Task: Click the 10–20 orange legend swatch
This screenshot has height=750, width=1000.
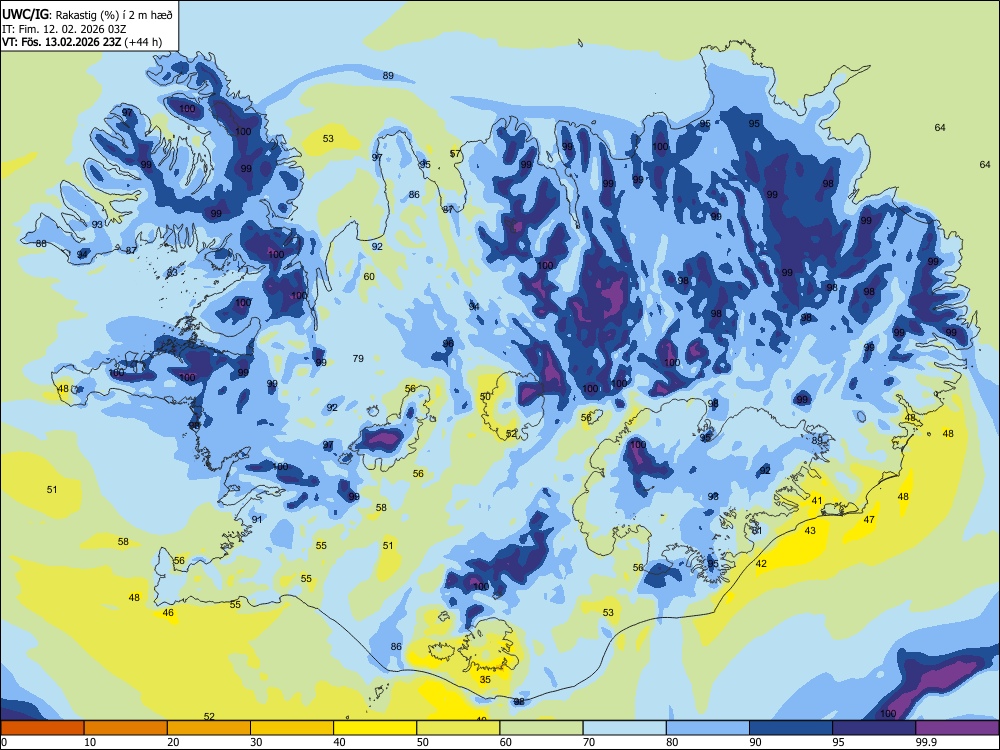Action: point(126,728)
